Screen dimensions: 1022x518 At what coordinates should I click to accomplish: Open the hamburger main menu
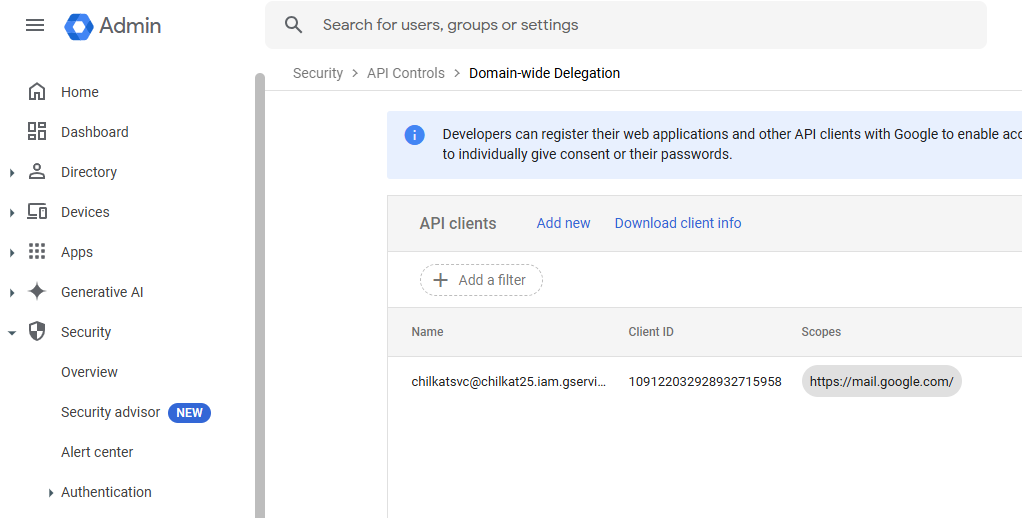point(35,25)
